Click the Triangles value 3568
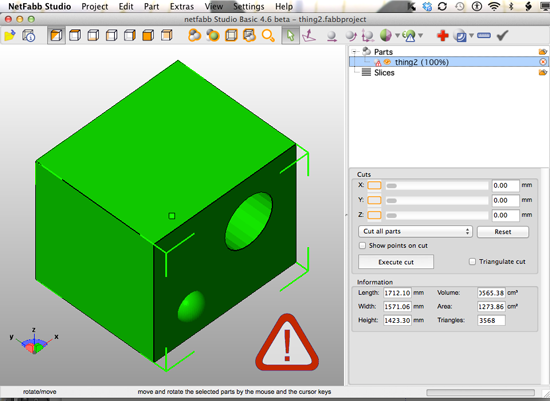Screen dimensions: 550x401 [491, 320]
